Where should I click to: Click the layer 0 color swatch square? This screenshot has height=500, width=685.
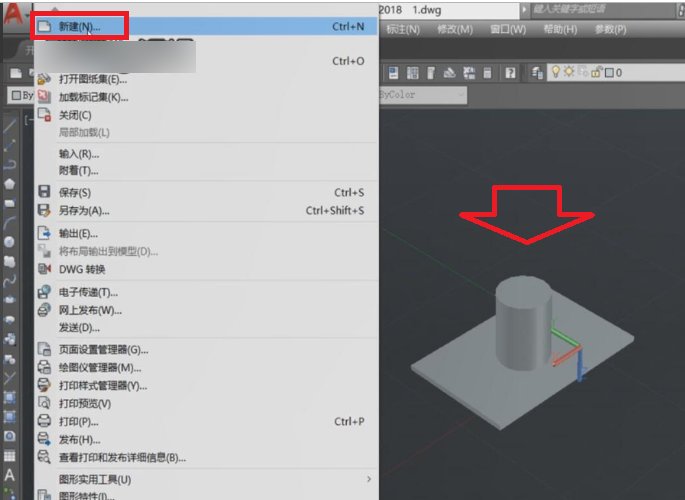pos(609,73)
